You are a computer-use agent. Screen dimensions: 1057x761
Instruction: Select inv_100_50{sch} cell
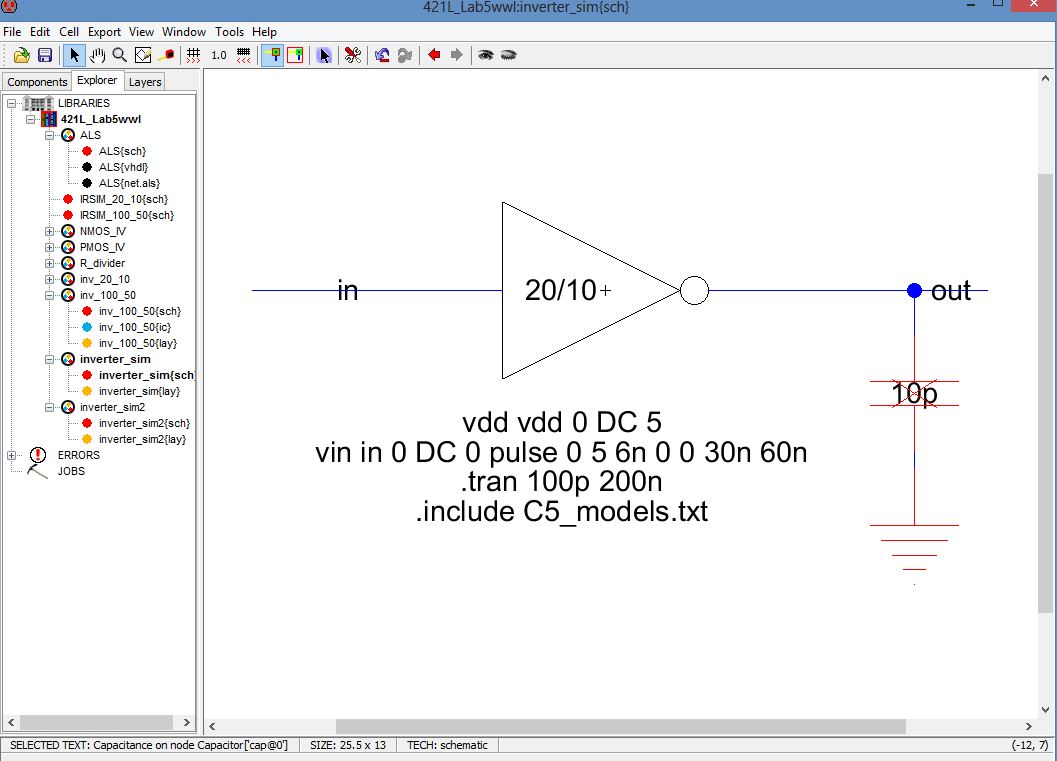tap(140, 311)
